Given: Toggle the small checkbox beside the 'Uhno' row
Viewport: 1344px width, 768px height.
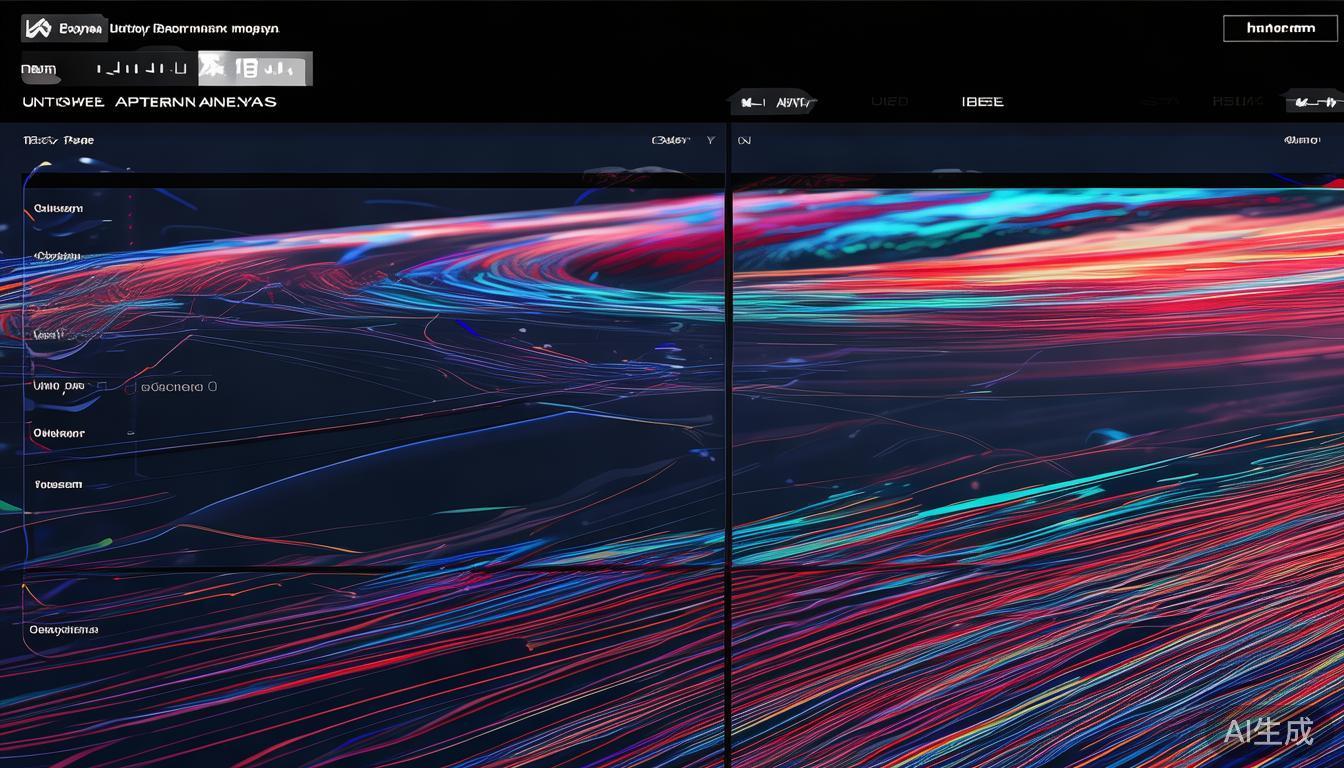Looking at the screenshot, I should pos(102,386).
